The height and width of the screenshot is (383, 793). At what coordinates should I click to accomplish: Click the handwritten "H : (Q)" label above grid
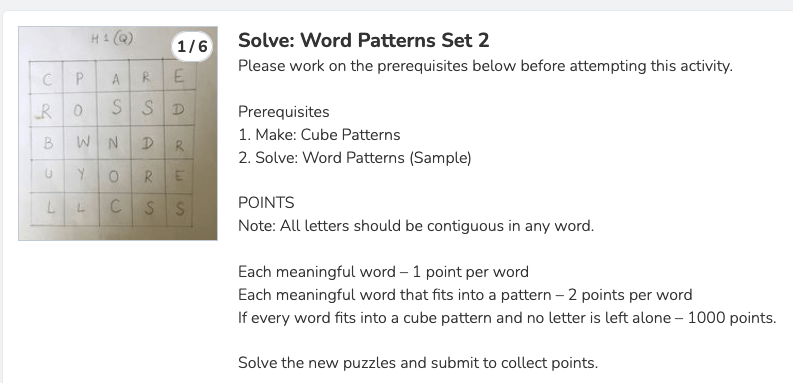tap(111, 39)
